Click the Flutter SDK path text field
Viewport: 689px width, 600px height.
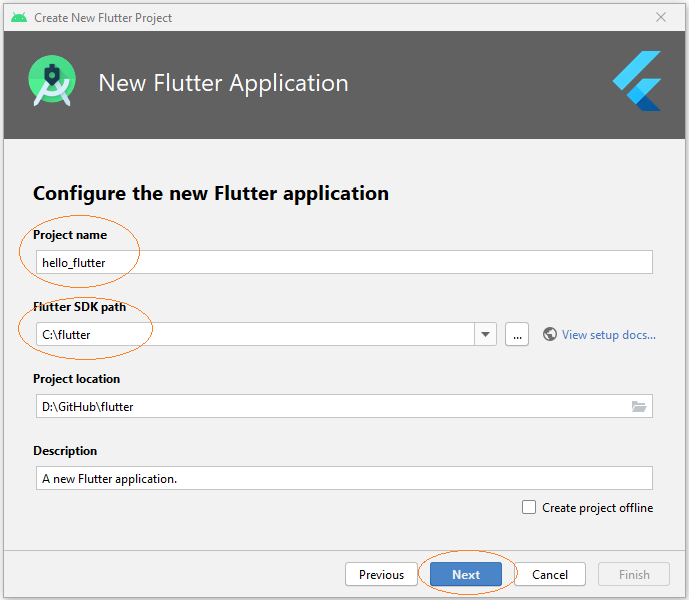point(255,335)
